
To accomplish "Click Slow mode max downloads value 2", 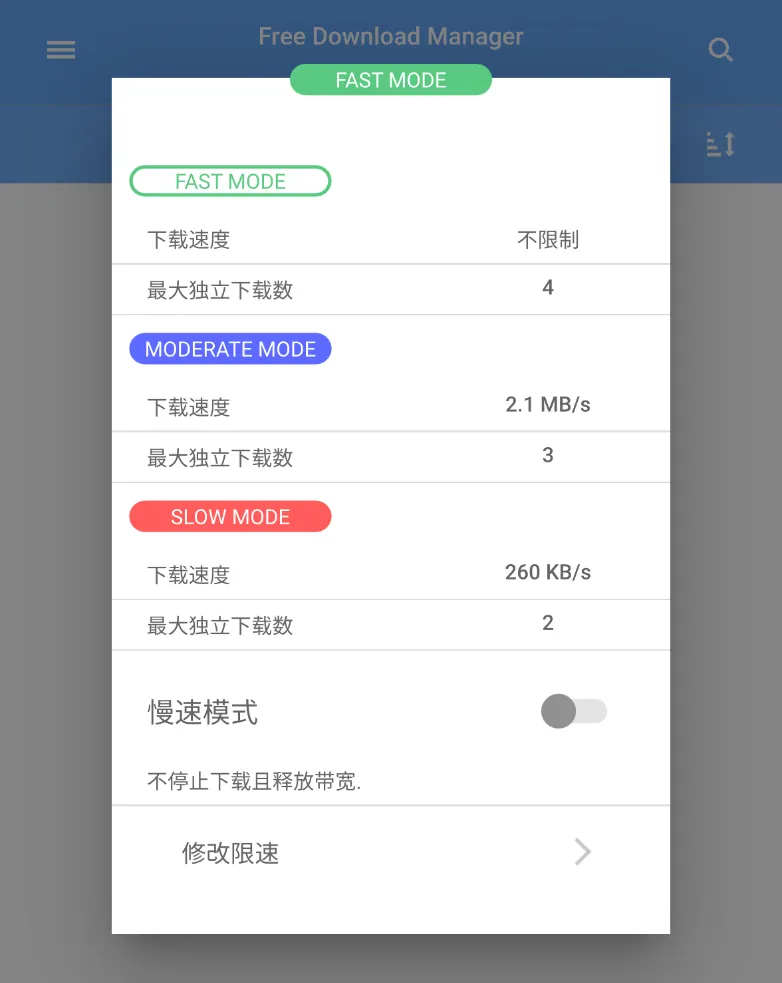I will (547, 623).
